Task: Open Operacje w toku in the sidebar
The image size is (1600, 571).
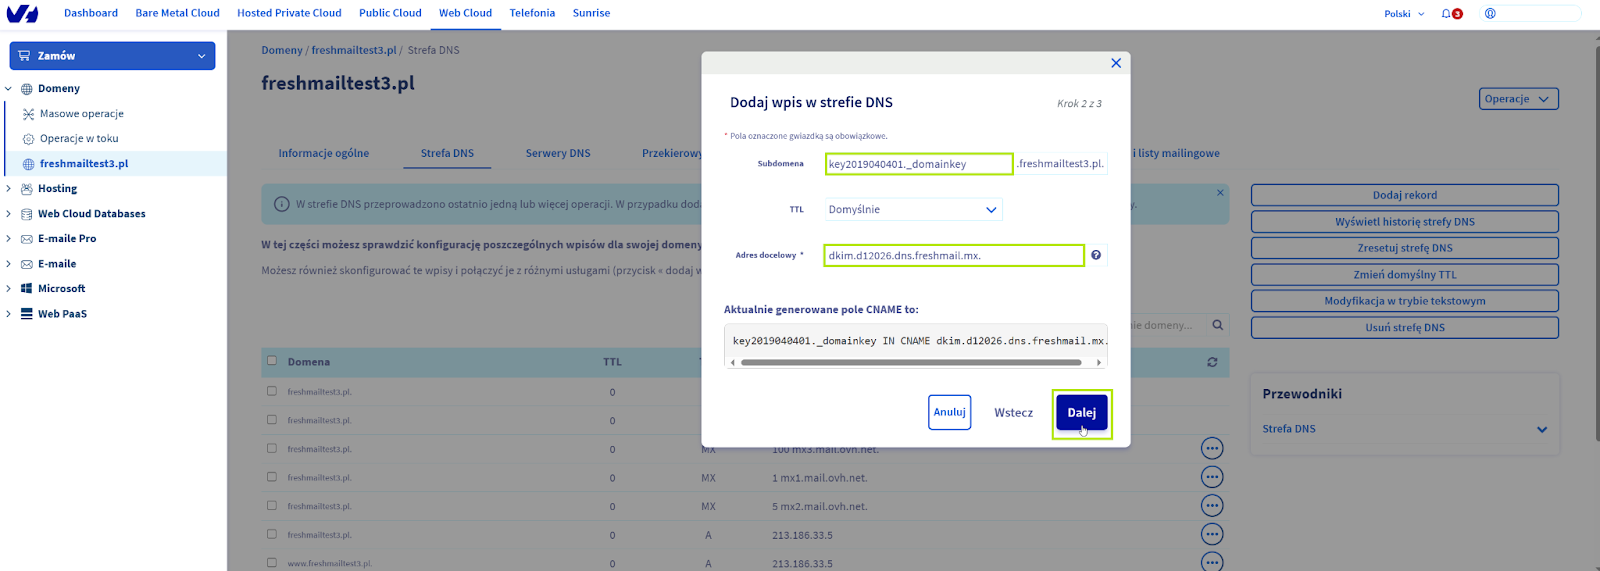Action: coord(79,139)
